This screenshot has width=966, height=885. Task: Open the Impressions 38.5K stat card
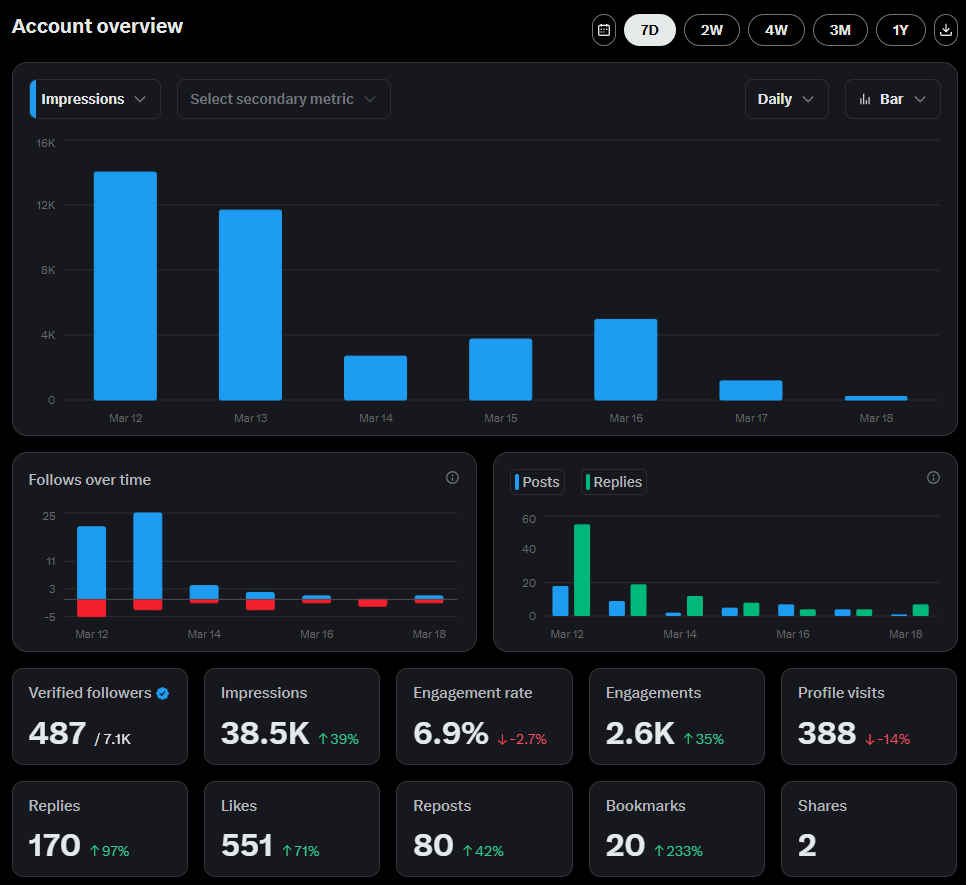coord(291,716)
